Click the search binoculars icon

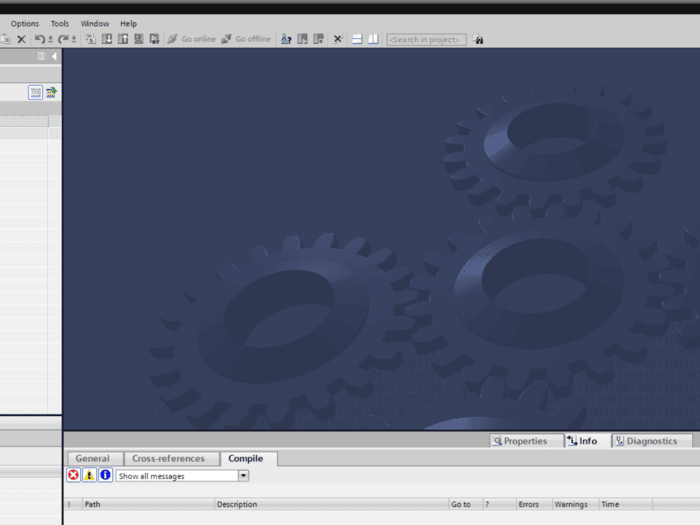[478, 39]
